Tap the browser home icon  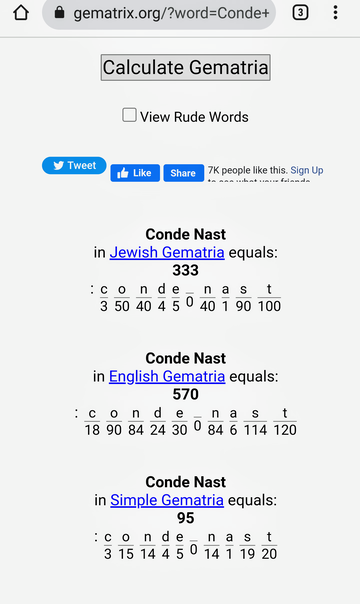coord(21,13)
